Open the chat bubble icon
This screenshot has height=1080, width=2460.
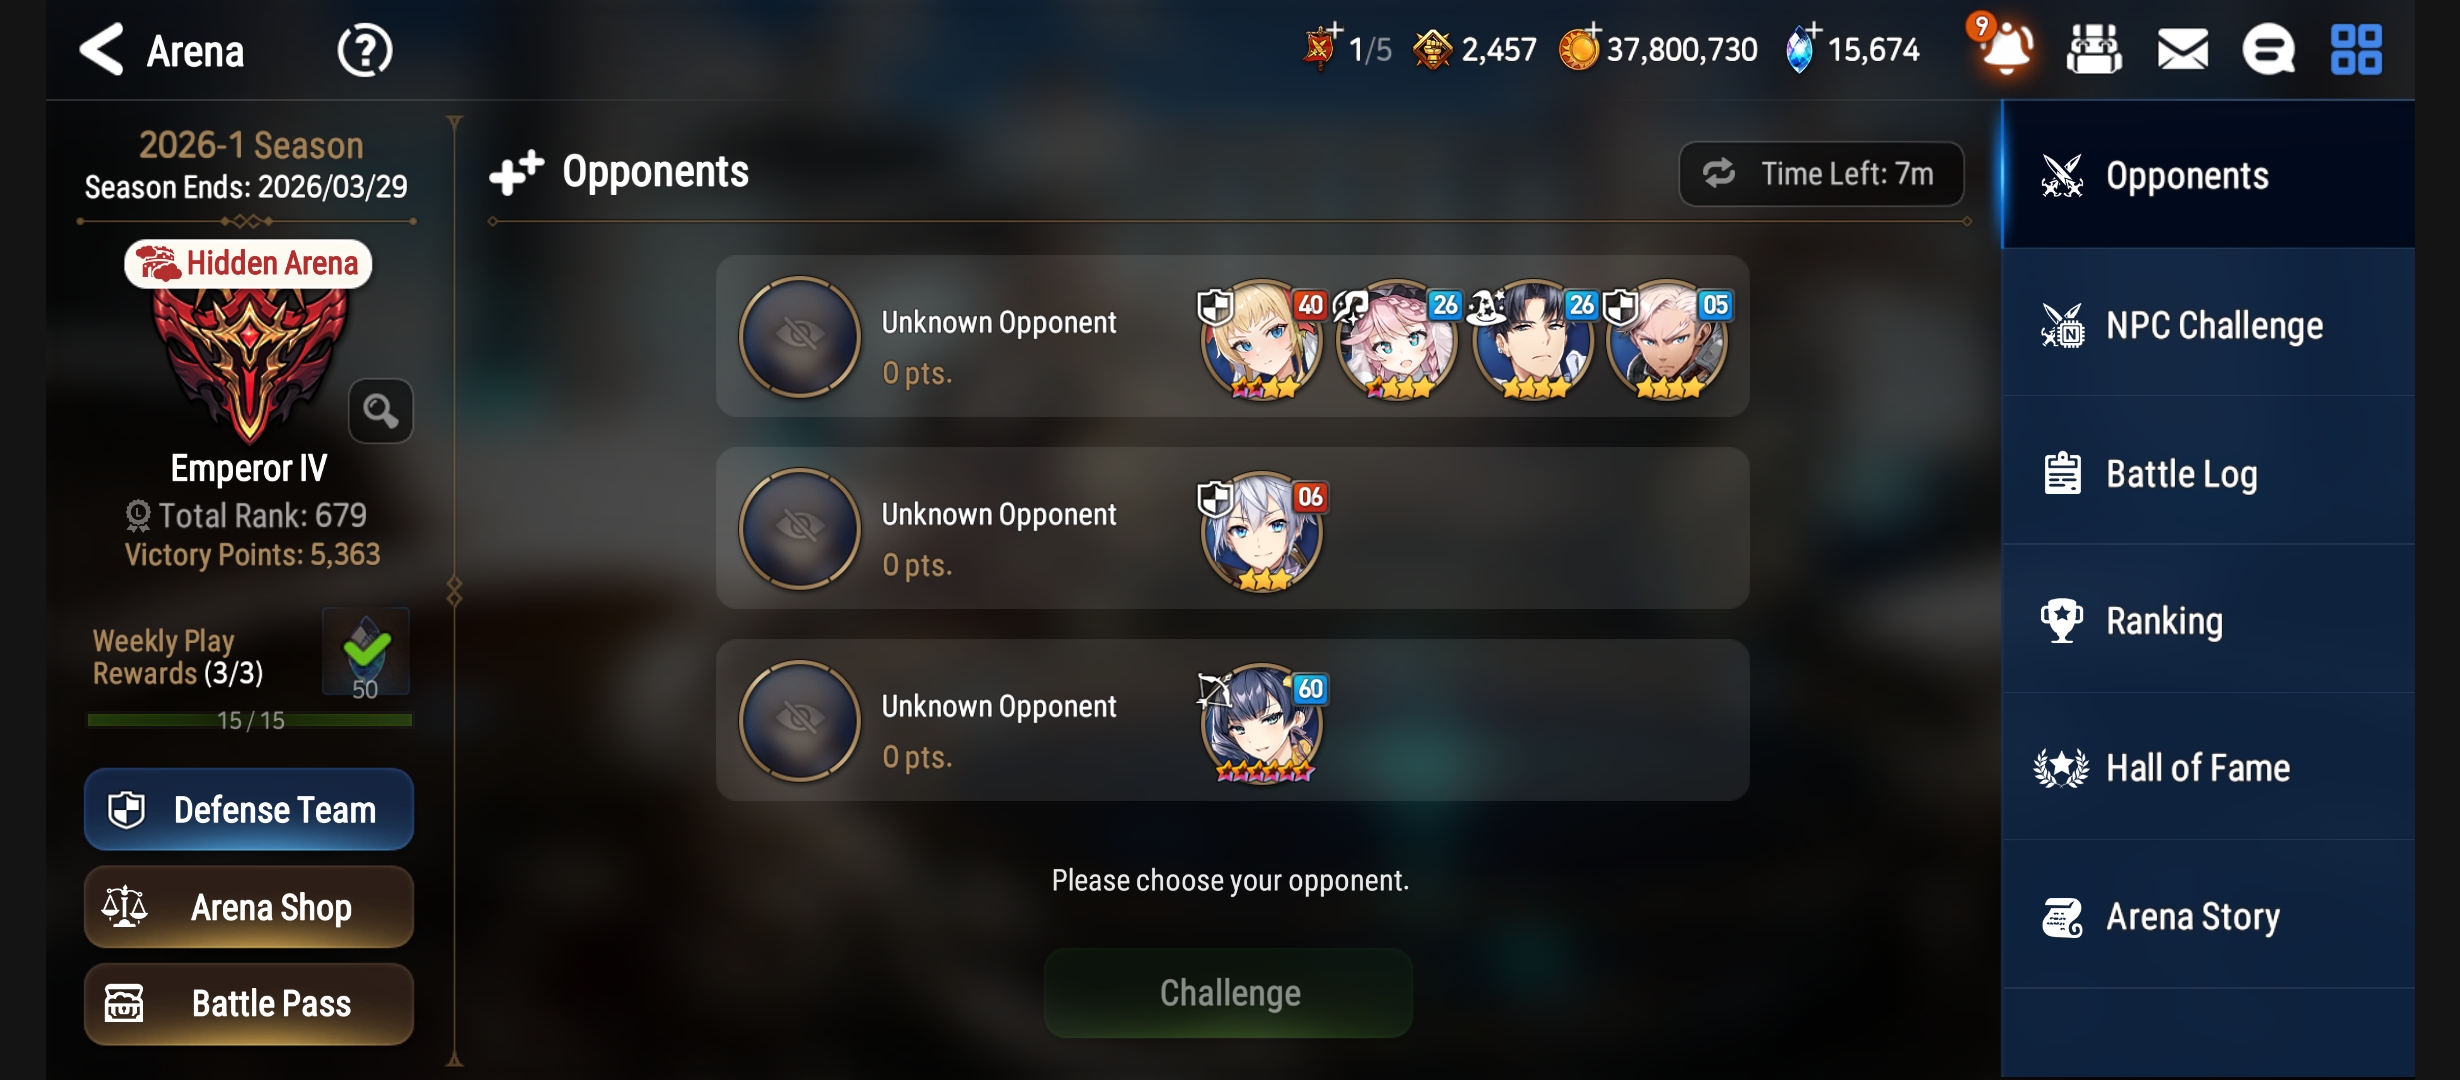2268,49
